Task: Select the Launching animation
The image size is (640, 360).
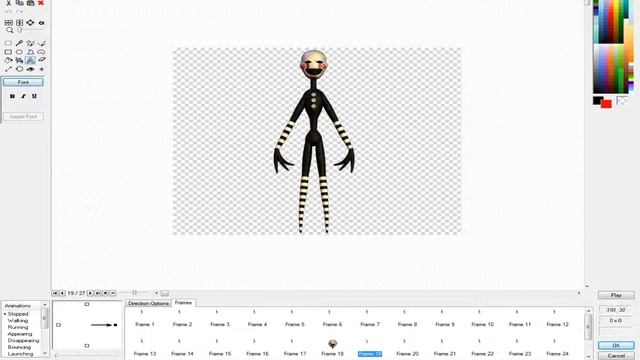Action: coord(20,354)
